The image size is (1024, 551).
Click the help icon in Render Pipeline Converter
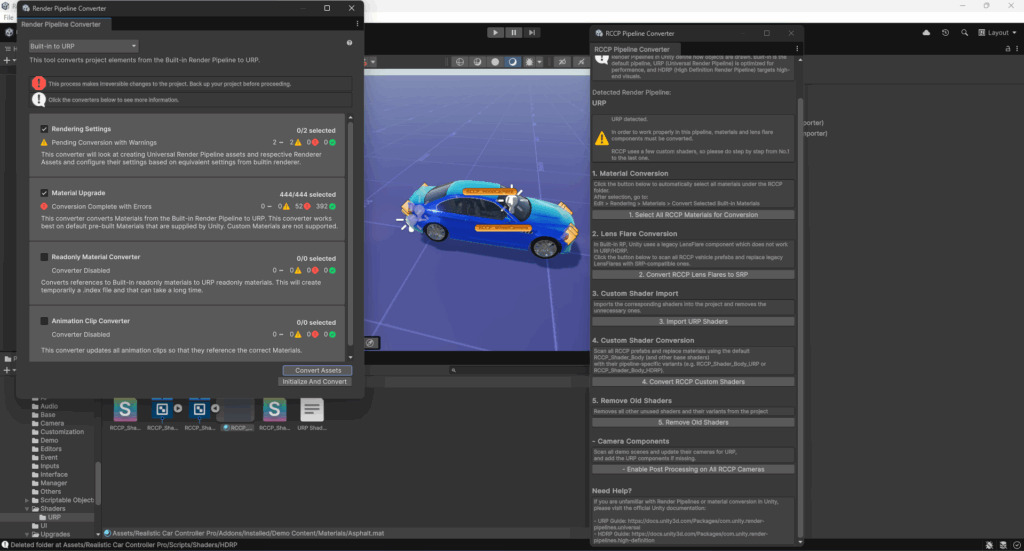coord(349,44)
